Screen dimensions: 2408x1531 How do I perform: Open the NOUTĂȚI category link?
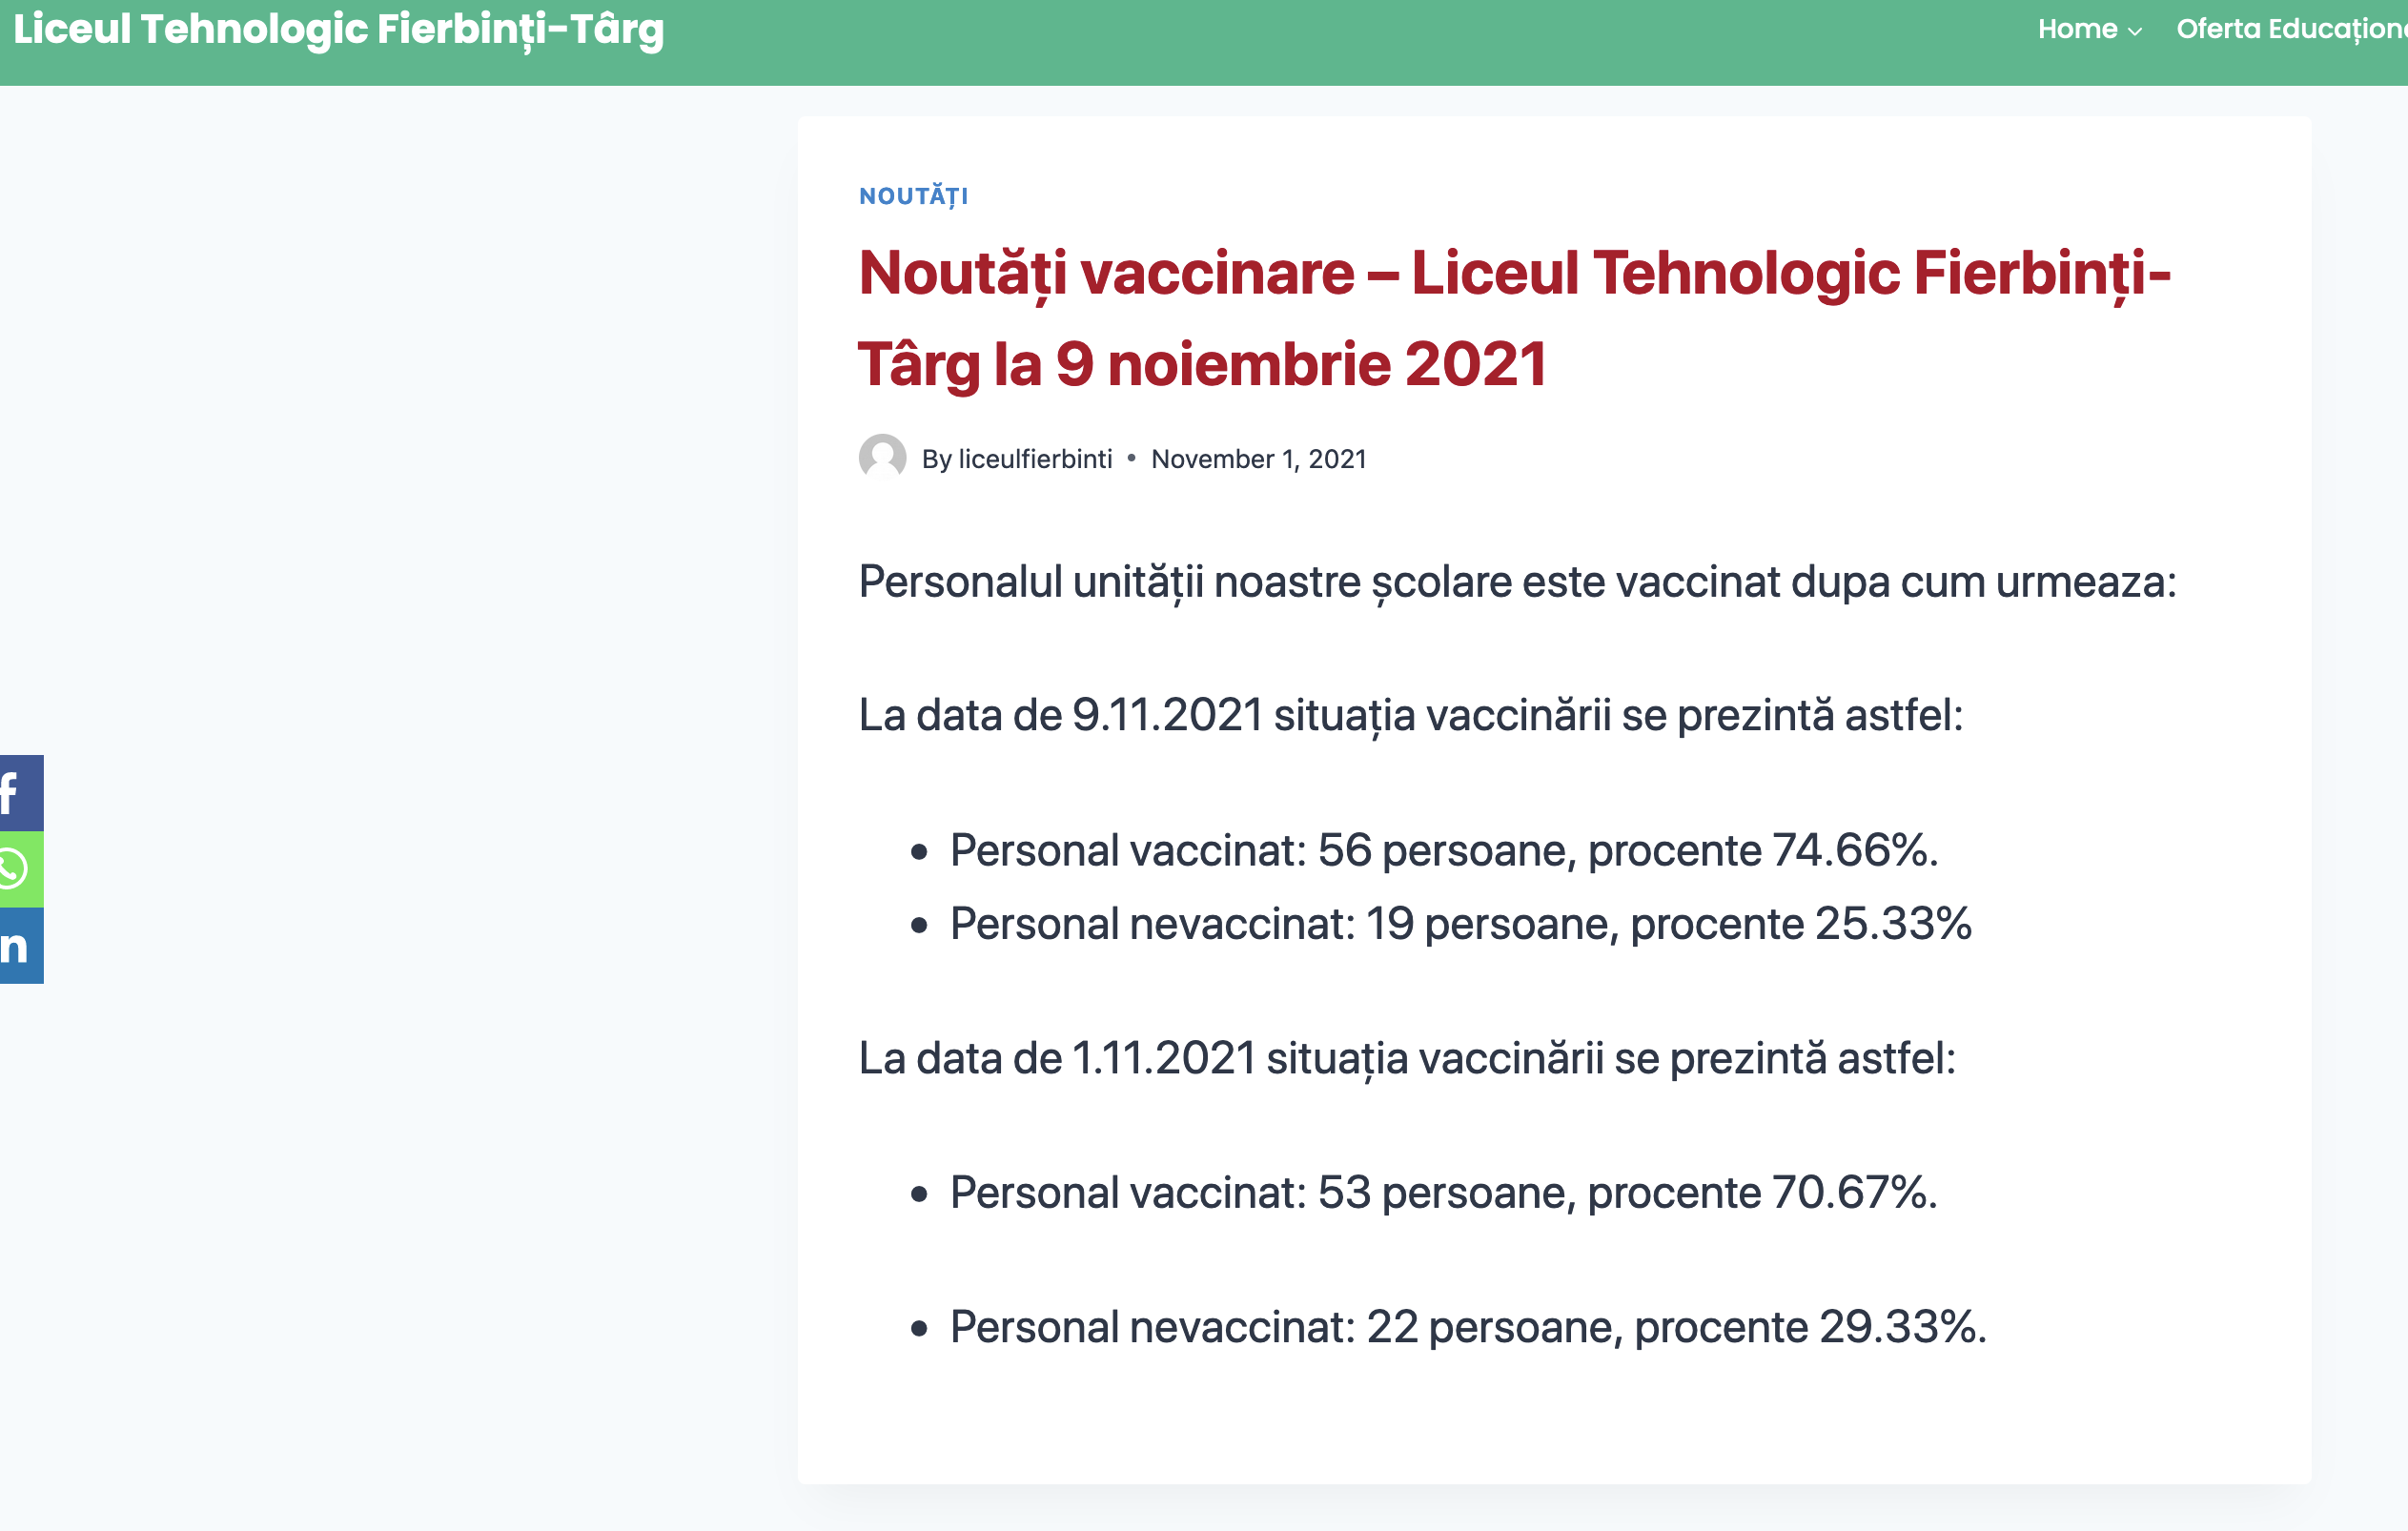tap(913, 196)
